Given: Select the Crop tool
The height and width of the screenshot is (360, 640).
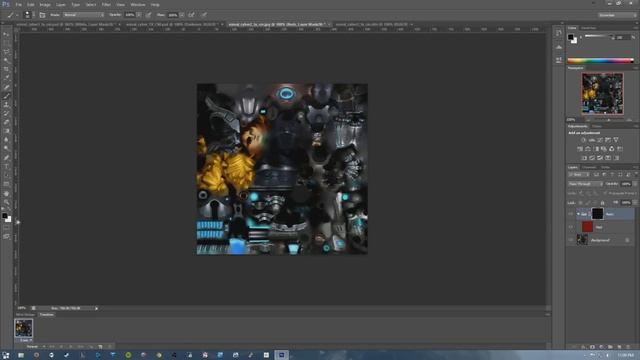Looking at the screenshot, I should coord(6,69).
